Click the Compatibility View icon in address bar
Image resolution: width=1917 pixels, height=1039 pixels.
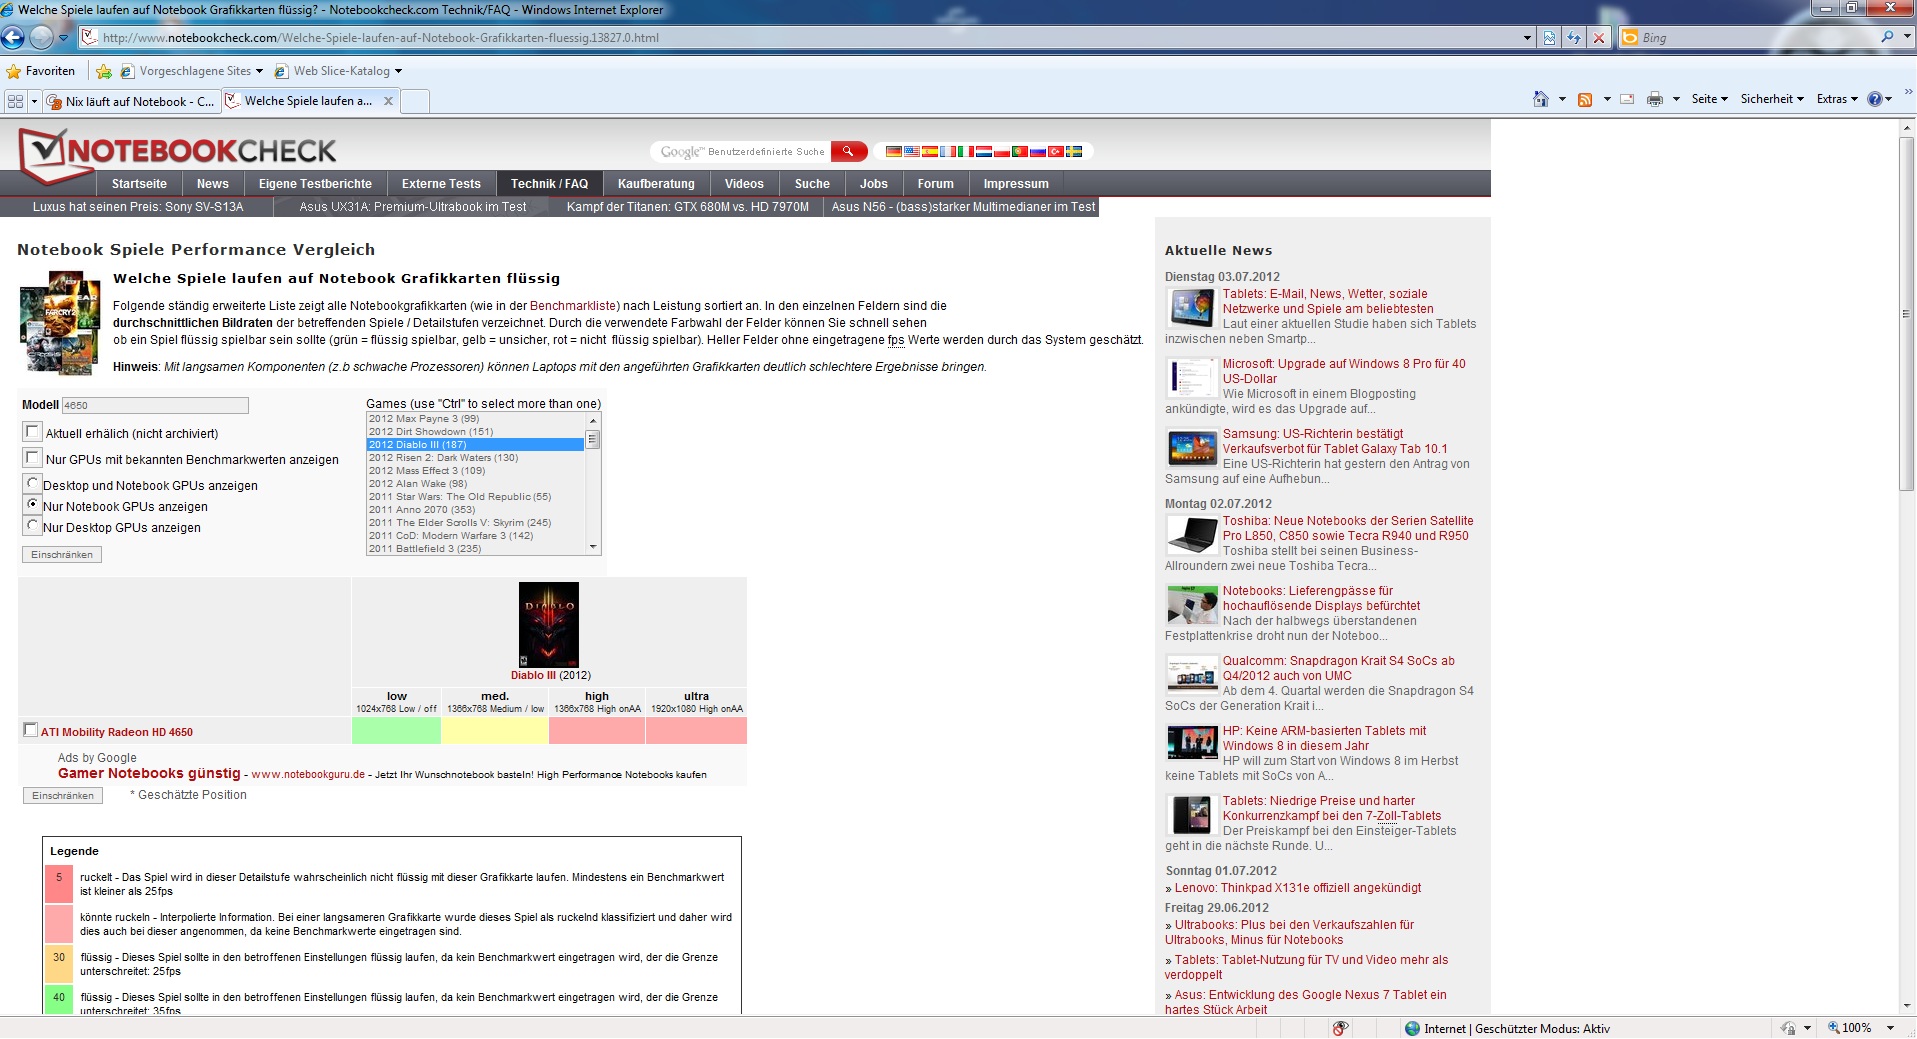(x=1549, y=38)
